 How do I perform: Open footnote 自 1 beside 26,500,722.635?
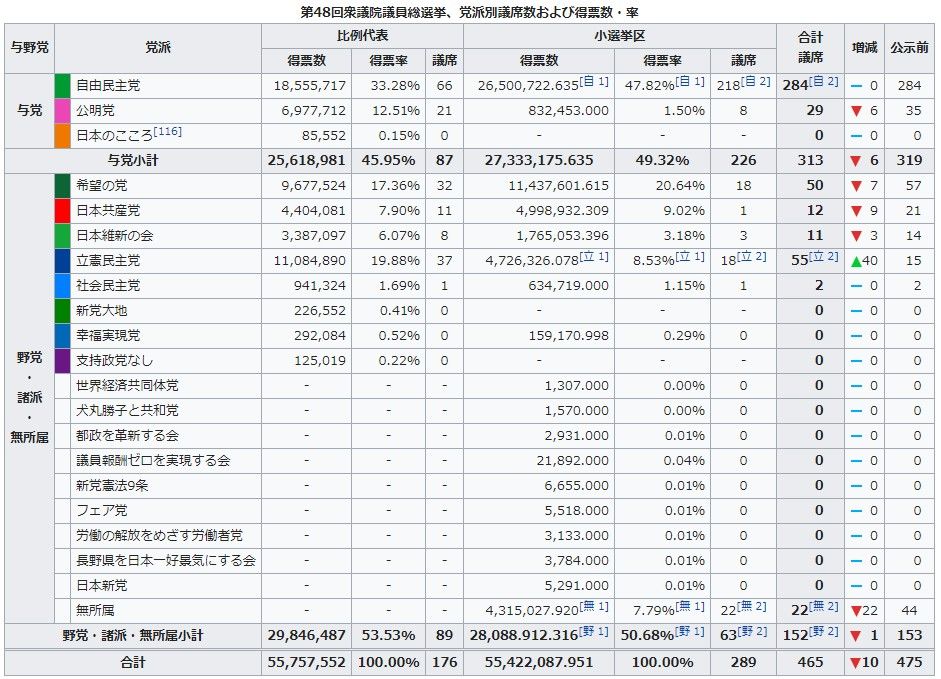pyautogui.click(x=595, y=81)
